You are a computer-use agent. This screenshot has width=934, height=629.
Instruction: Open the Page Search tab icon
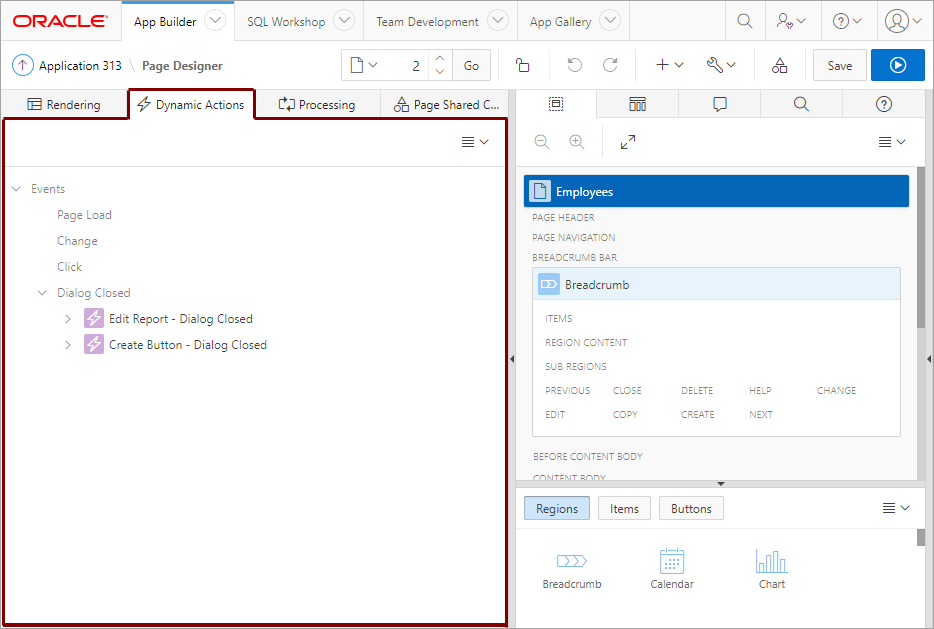tap(801, 104)
